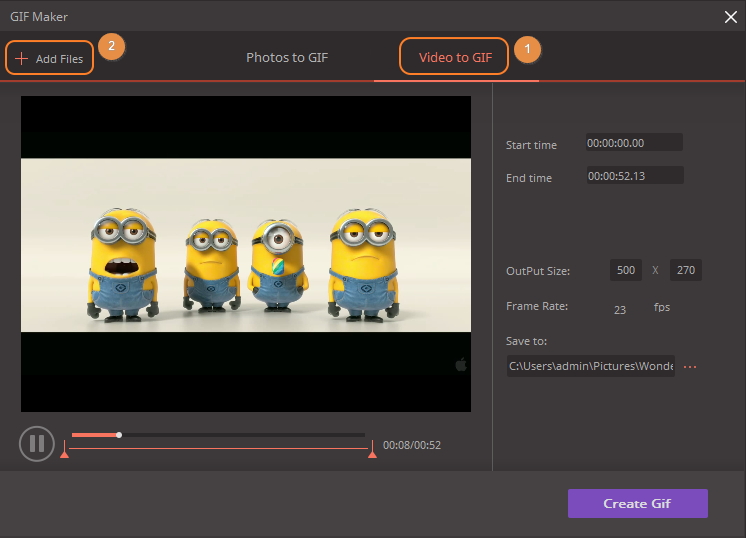Image resolution: width=746 pixels, height=538 pixels.
Task: Select the Video to GIF tab
Action: 455,57
